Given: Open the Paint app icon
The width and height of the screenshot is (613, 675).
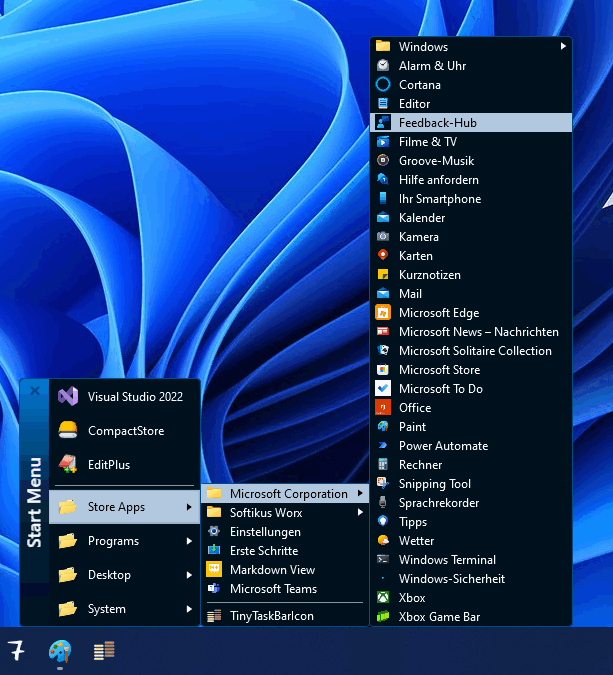Looking at the screenshot, I should pyautogui.click(x=382, y=427).
